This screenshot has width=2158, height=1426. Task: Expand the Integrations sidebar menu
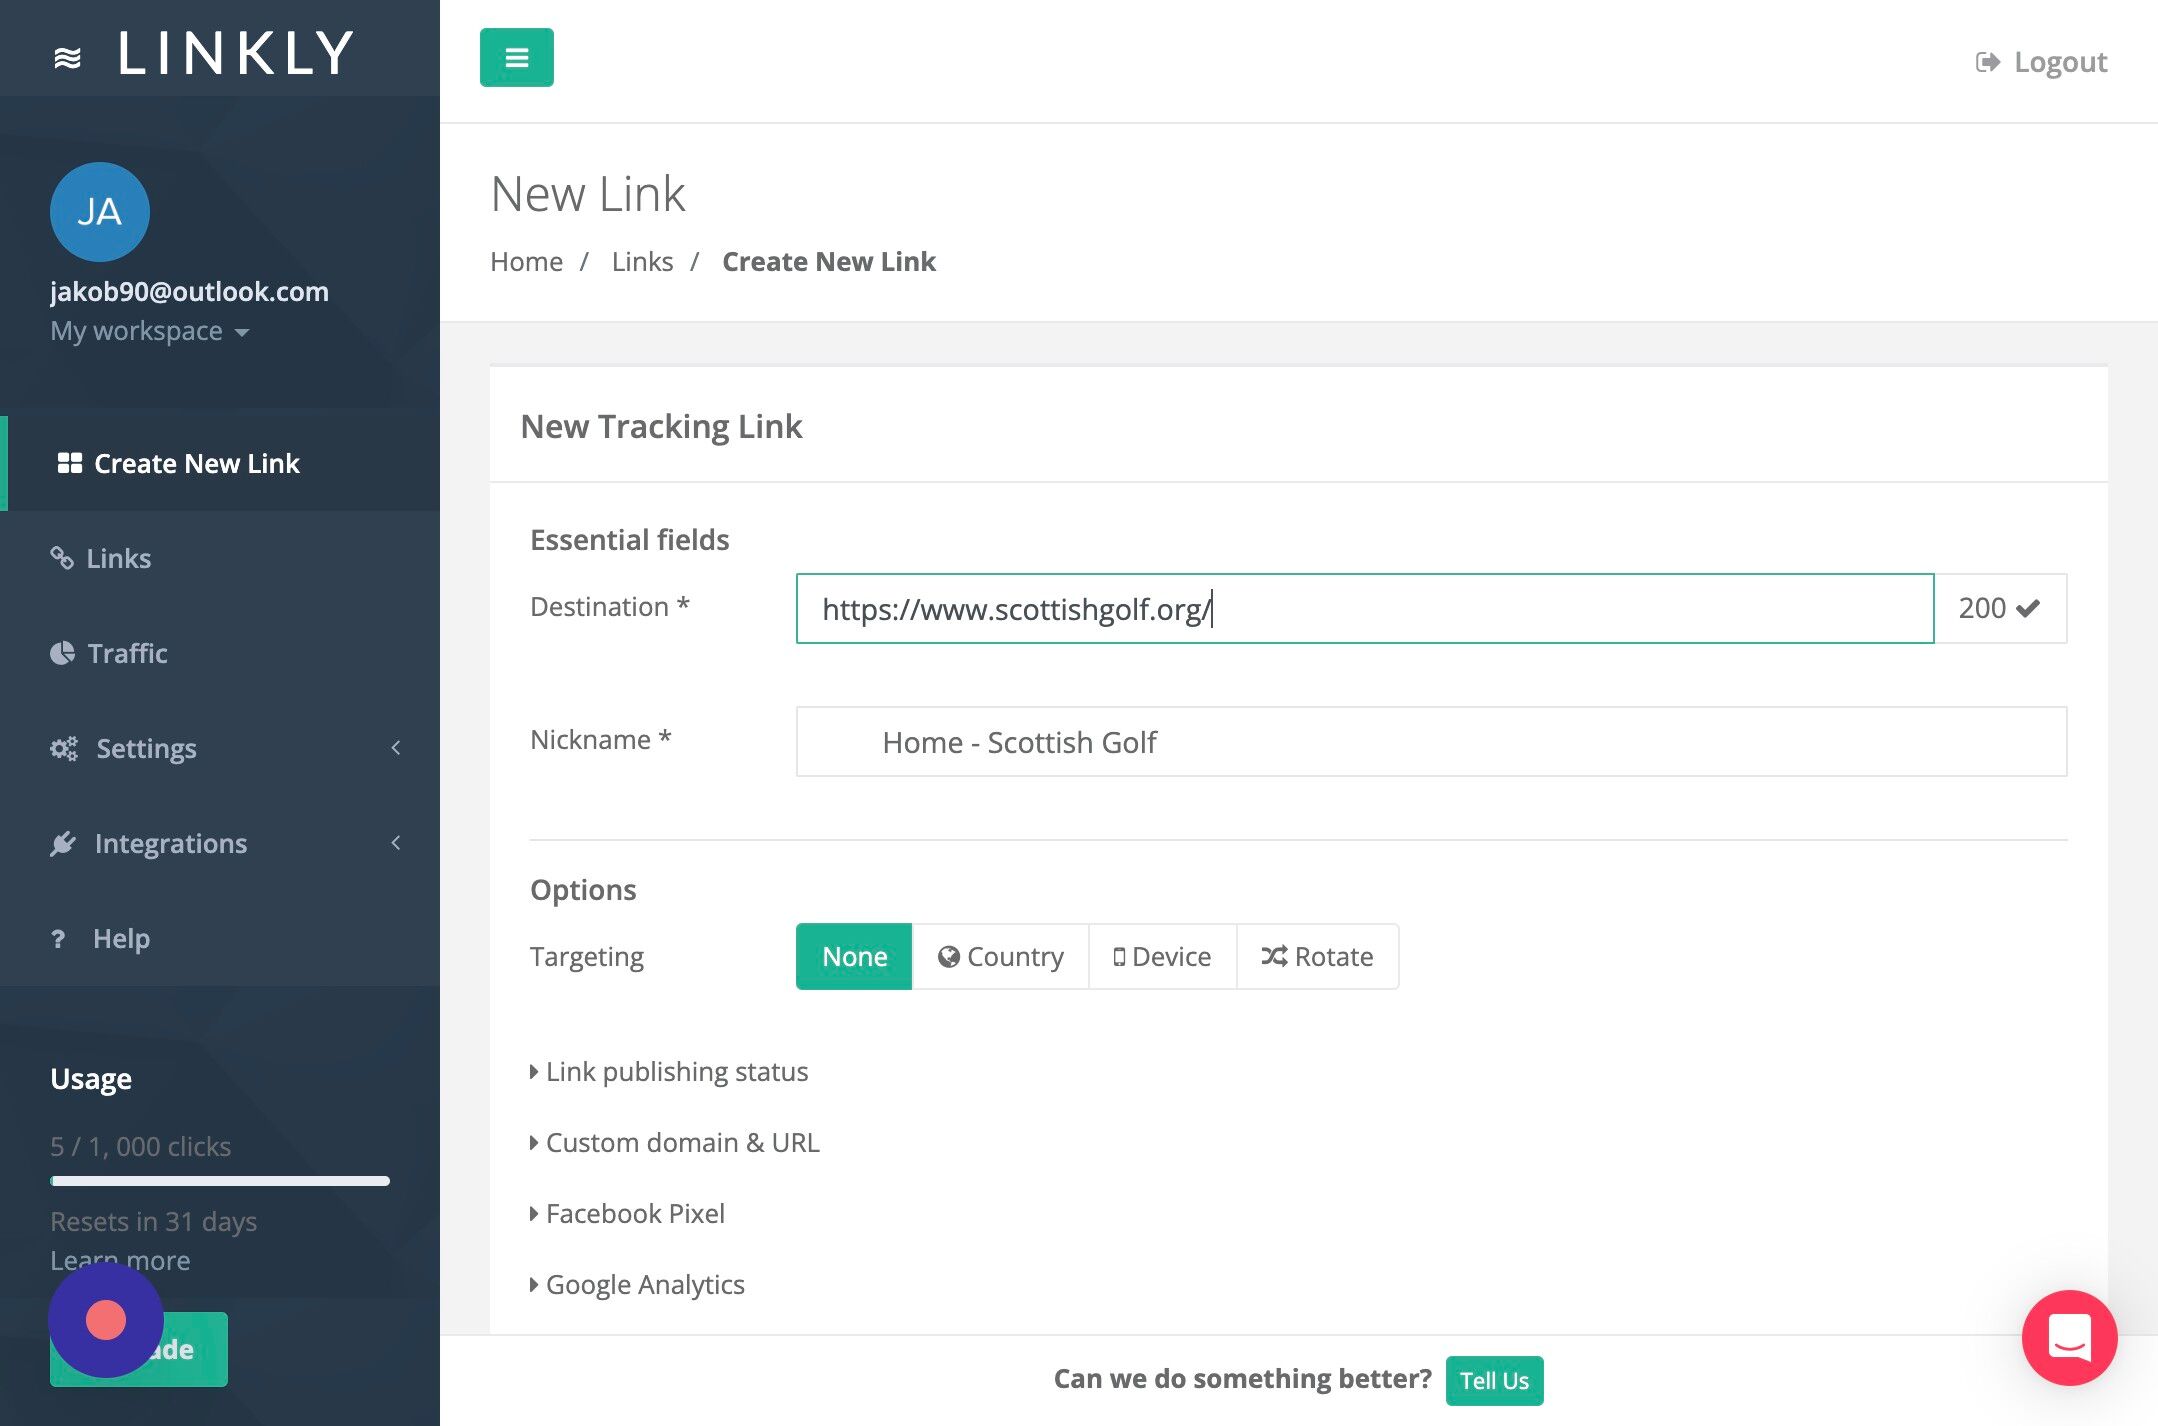(170, 843)
